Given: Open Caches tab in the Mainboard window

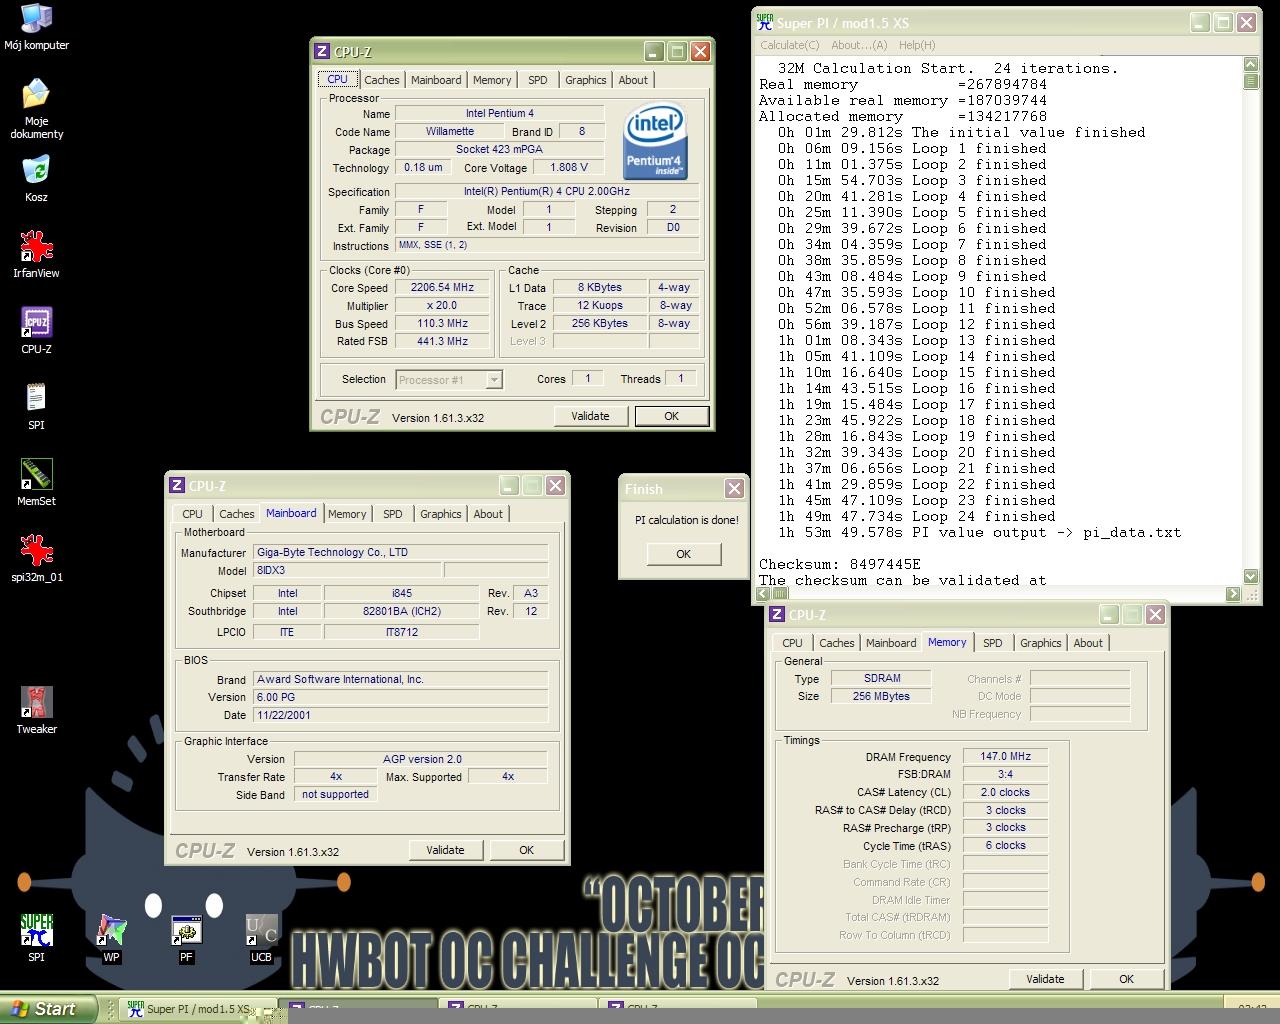Looking at the screenshot, I should pos(237,514).
